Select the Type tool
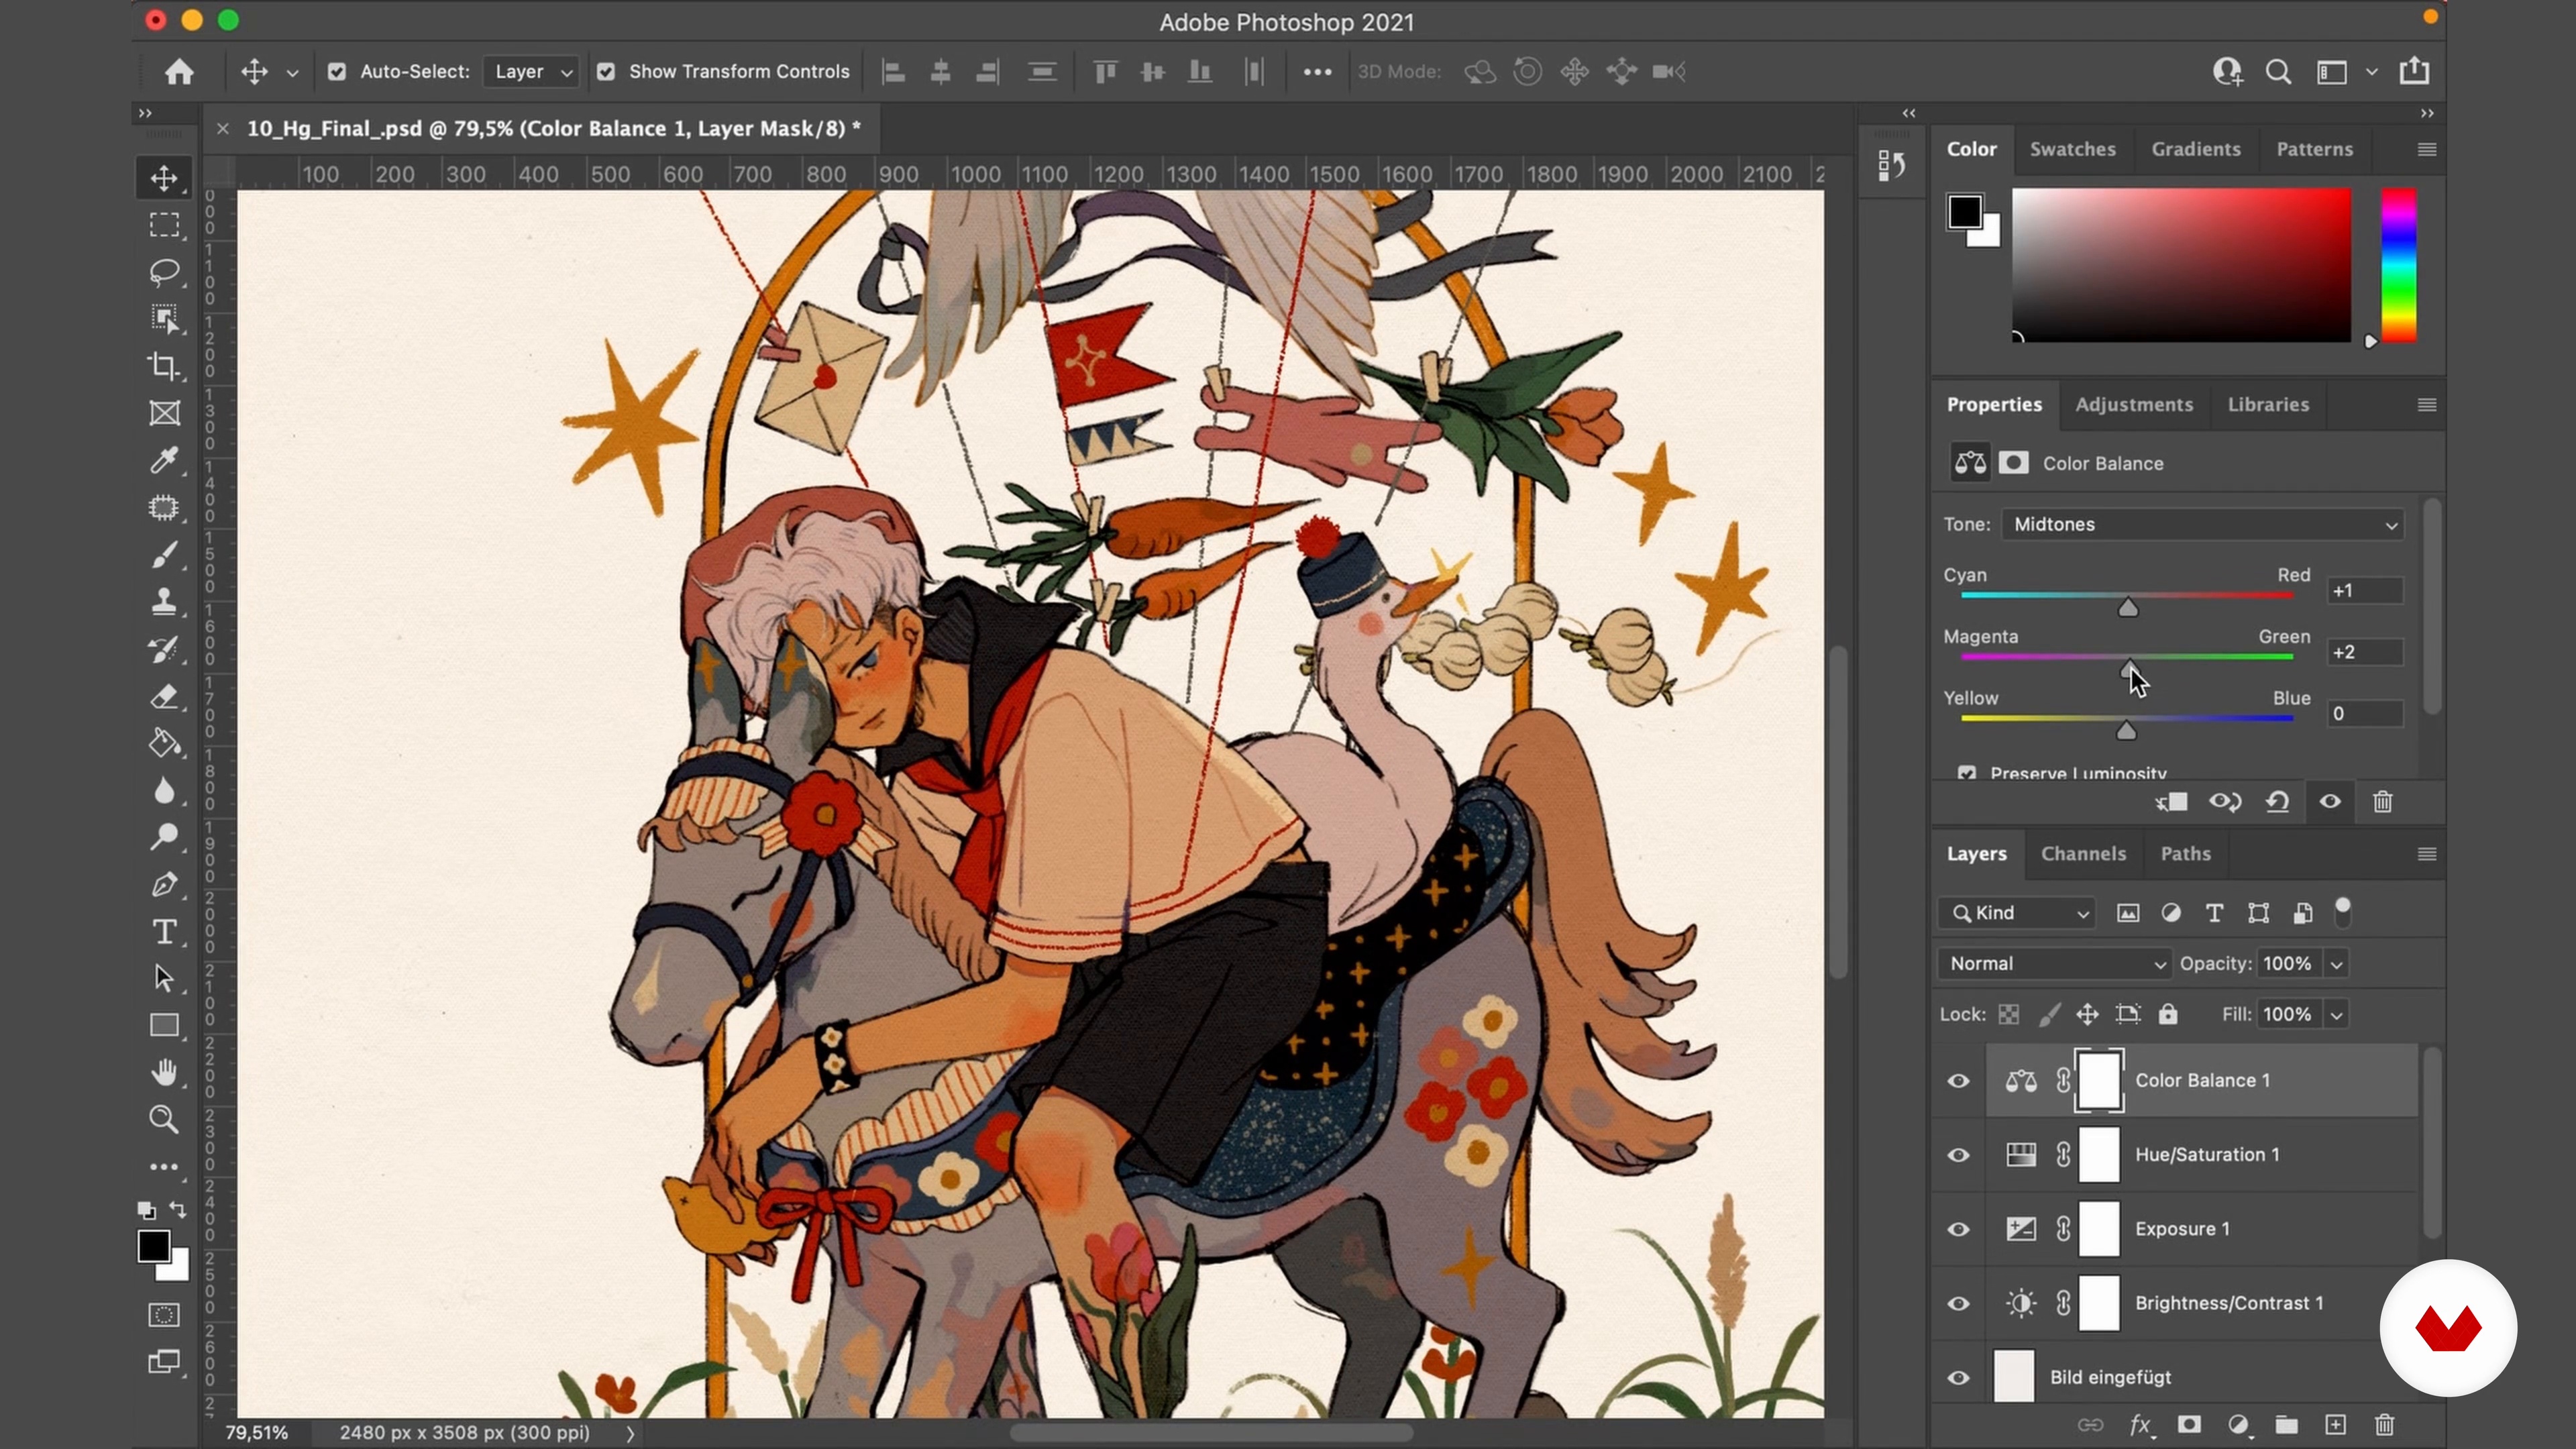This screenshot has width=2576, height=1449. [x=164, y=932]
